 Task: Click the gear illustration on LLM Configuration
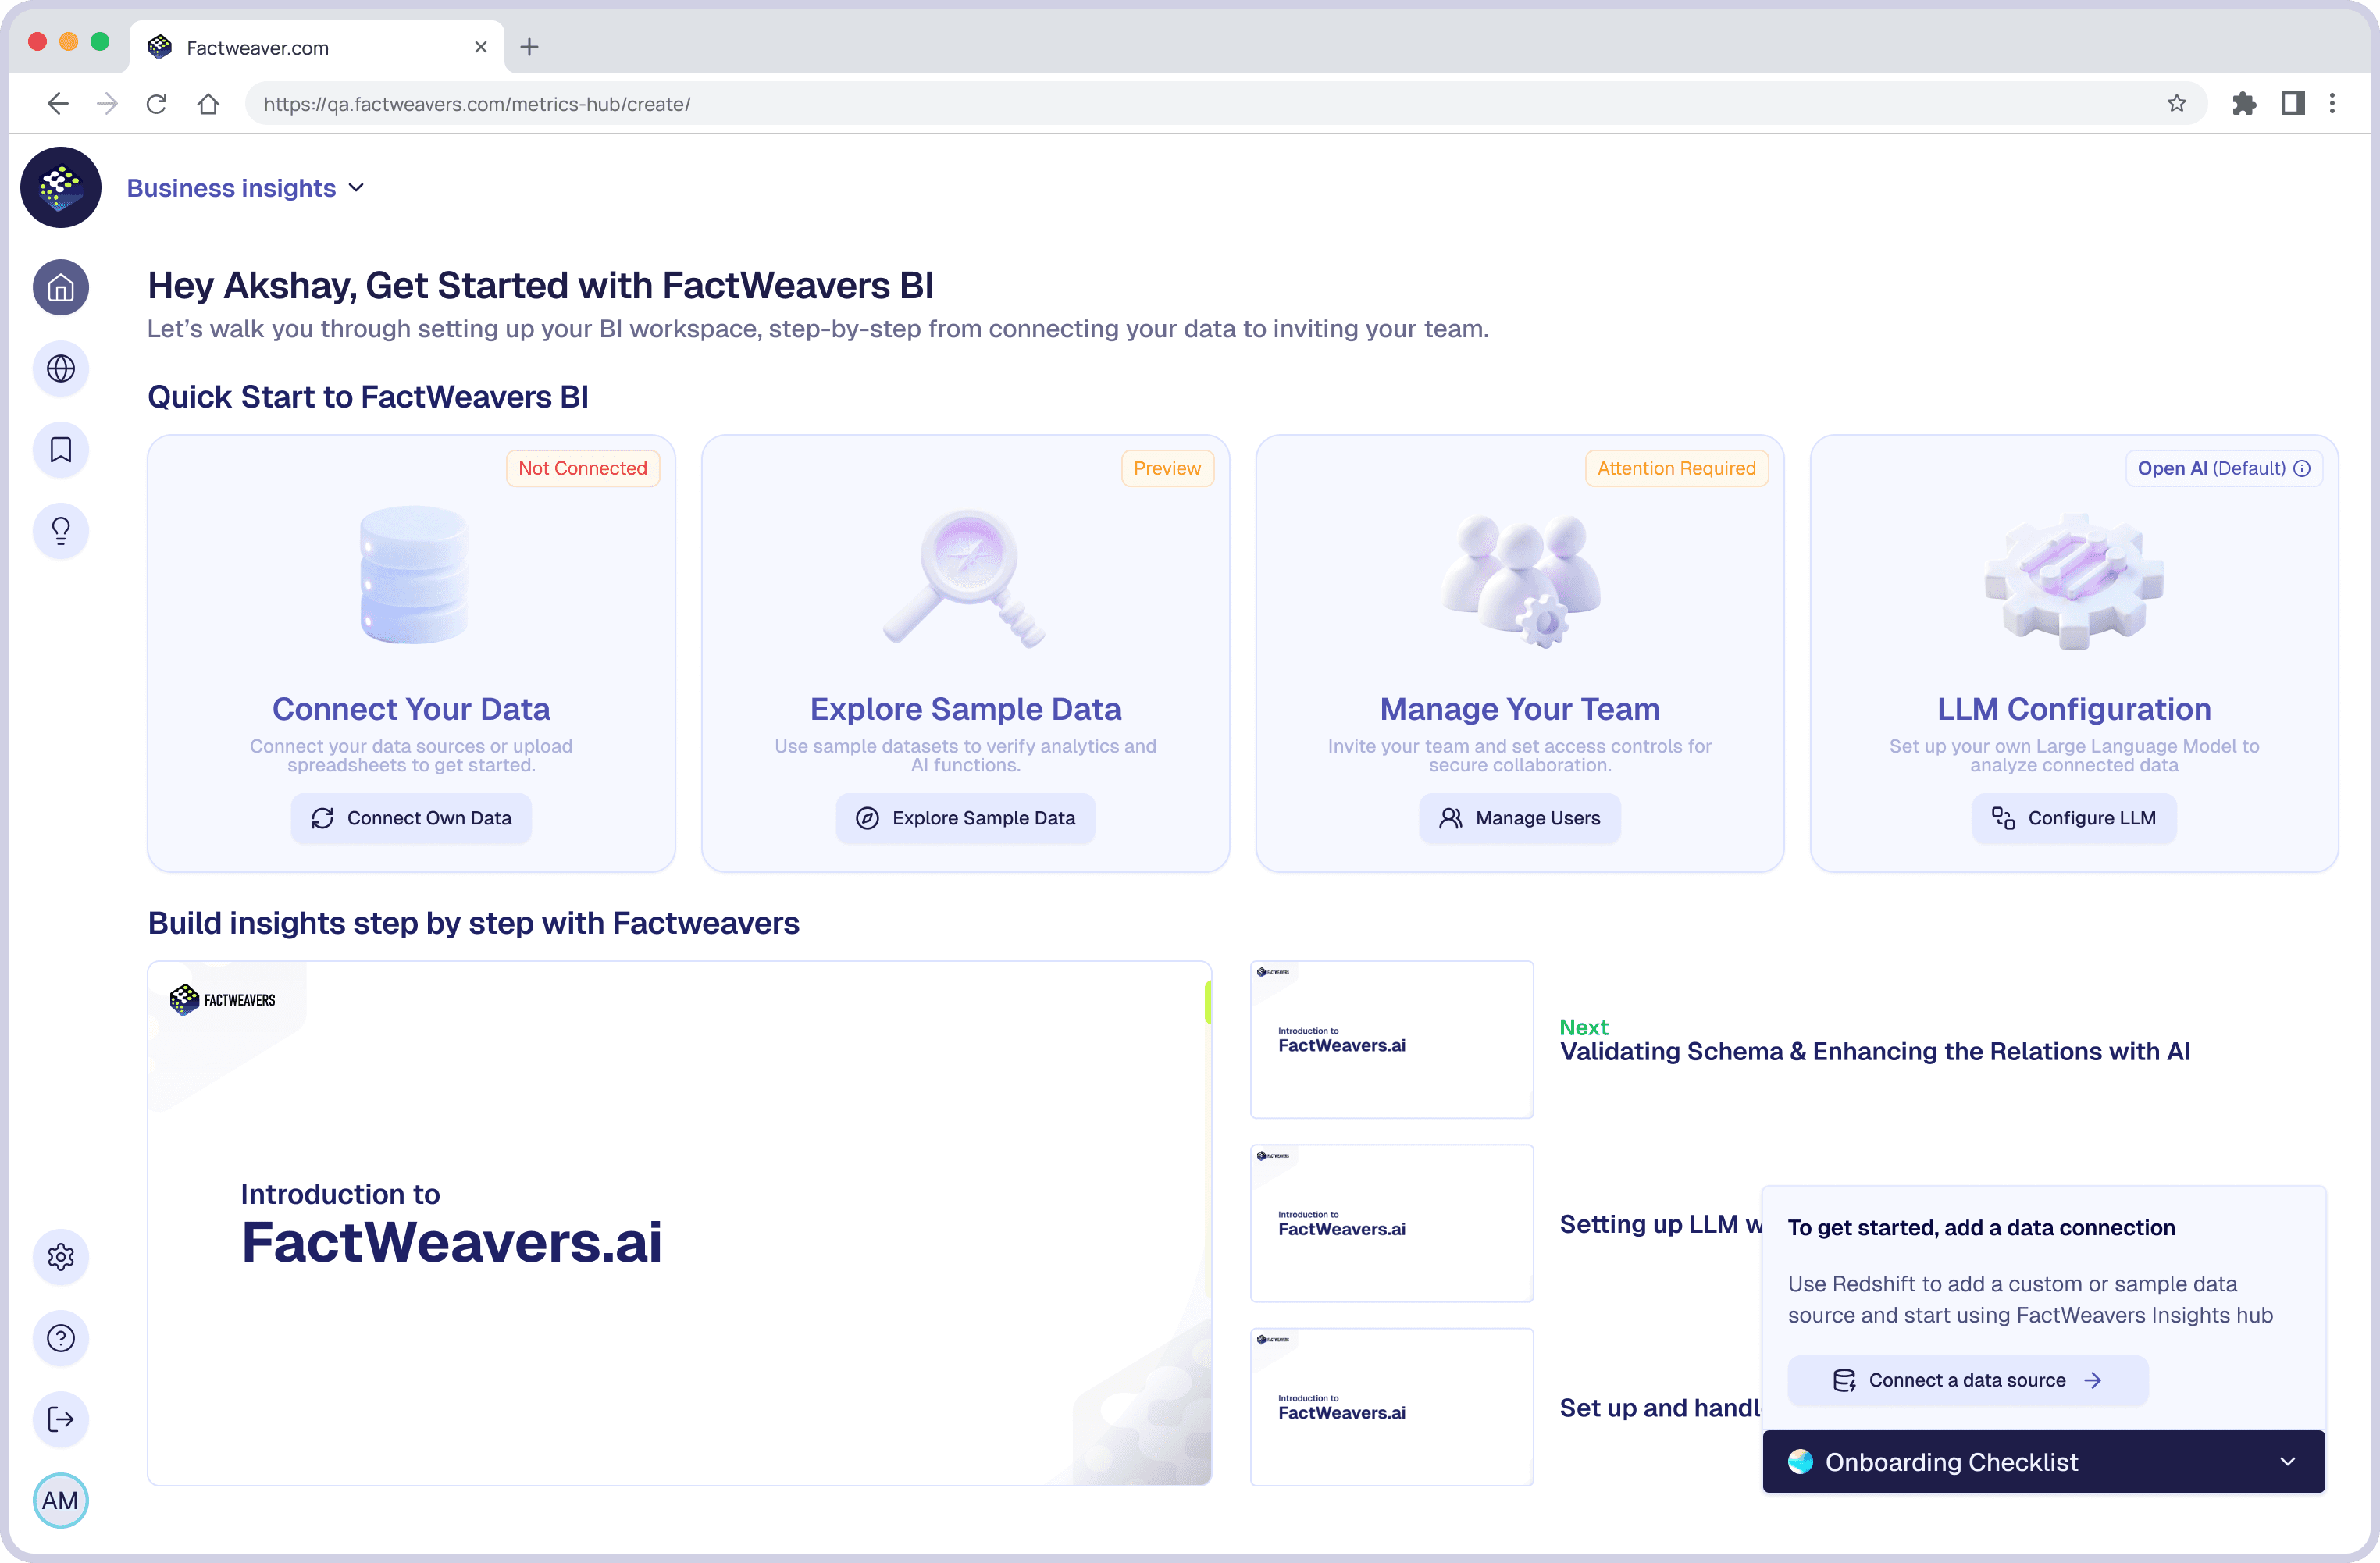(x=2074, y=580)
